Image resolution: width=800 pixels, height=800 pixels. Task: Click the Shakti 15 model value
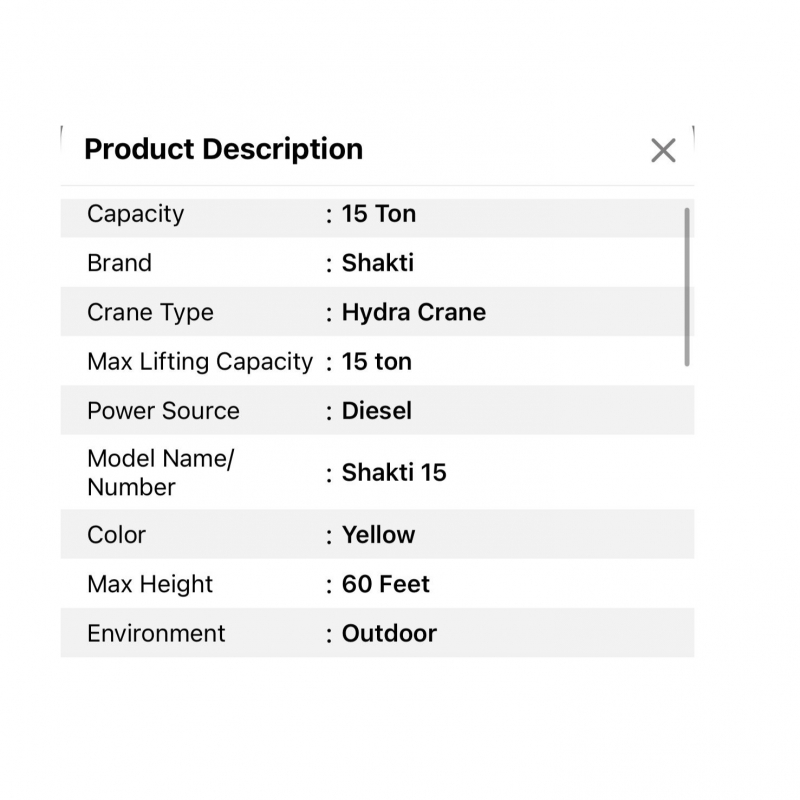coord(394,473)
